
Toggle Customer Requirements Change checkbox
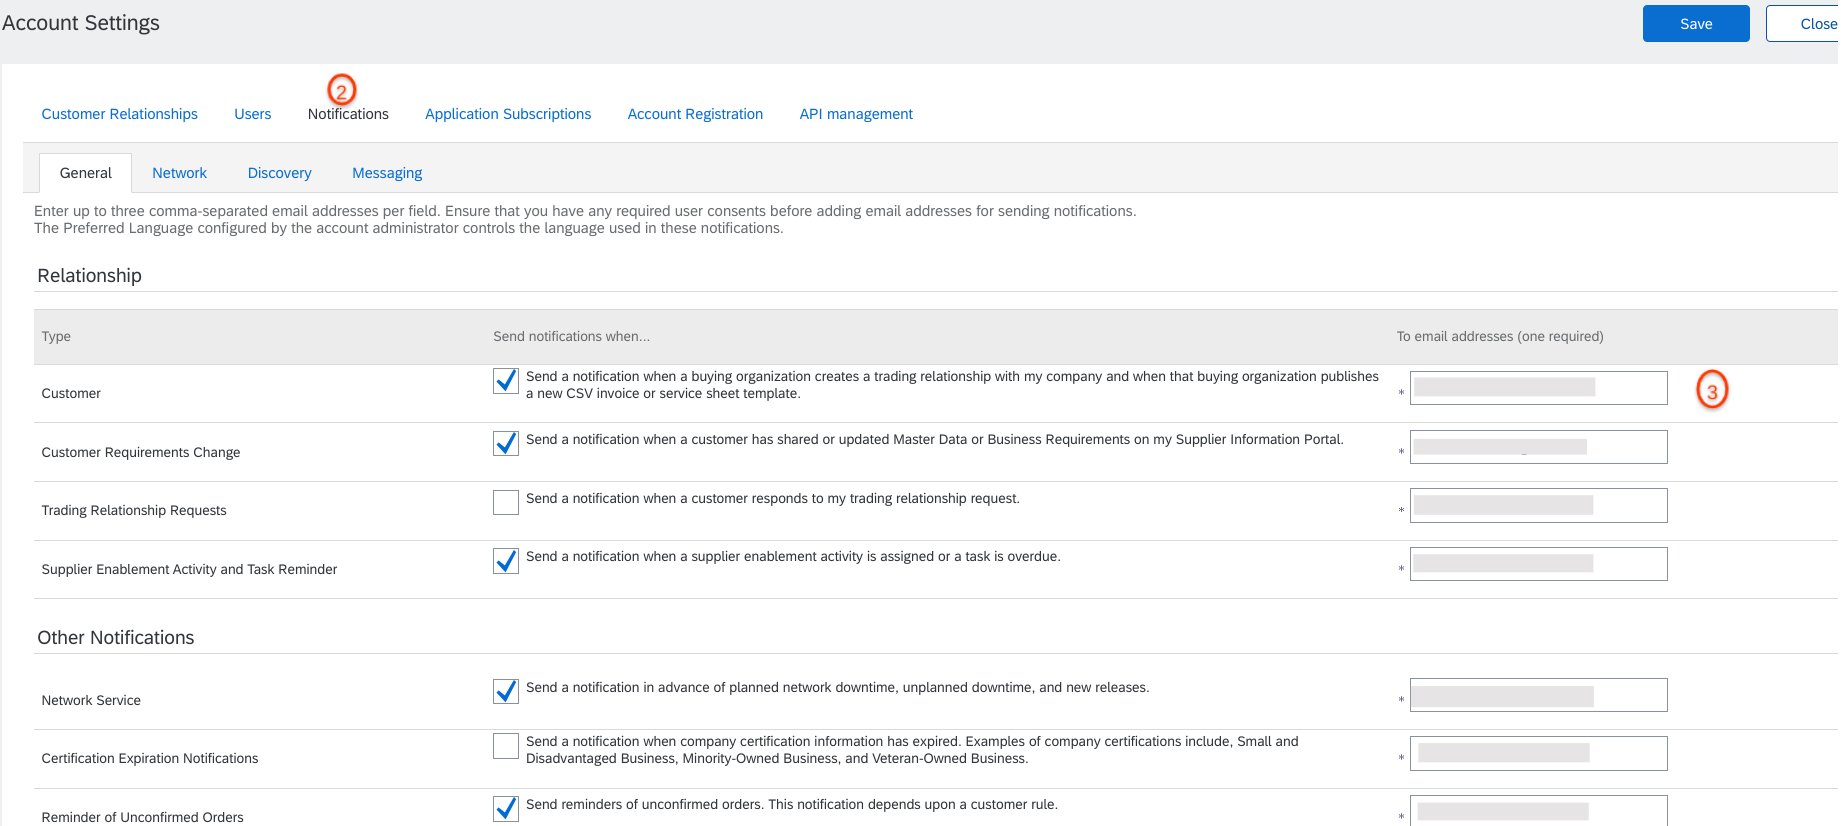click(506, 443)
